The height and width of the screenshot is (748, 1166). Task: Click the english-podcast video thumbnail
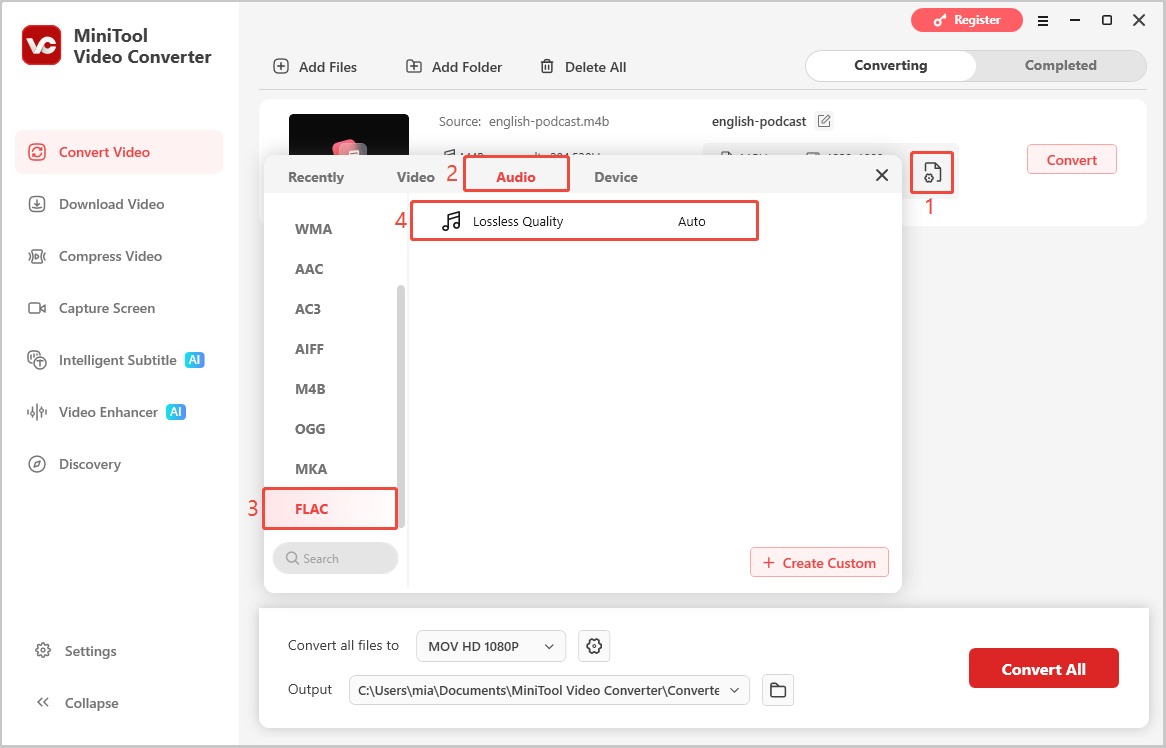point(349,135)
